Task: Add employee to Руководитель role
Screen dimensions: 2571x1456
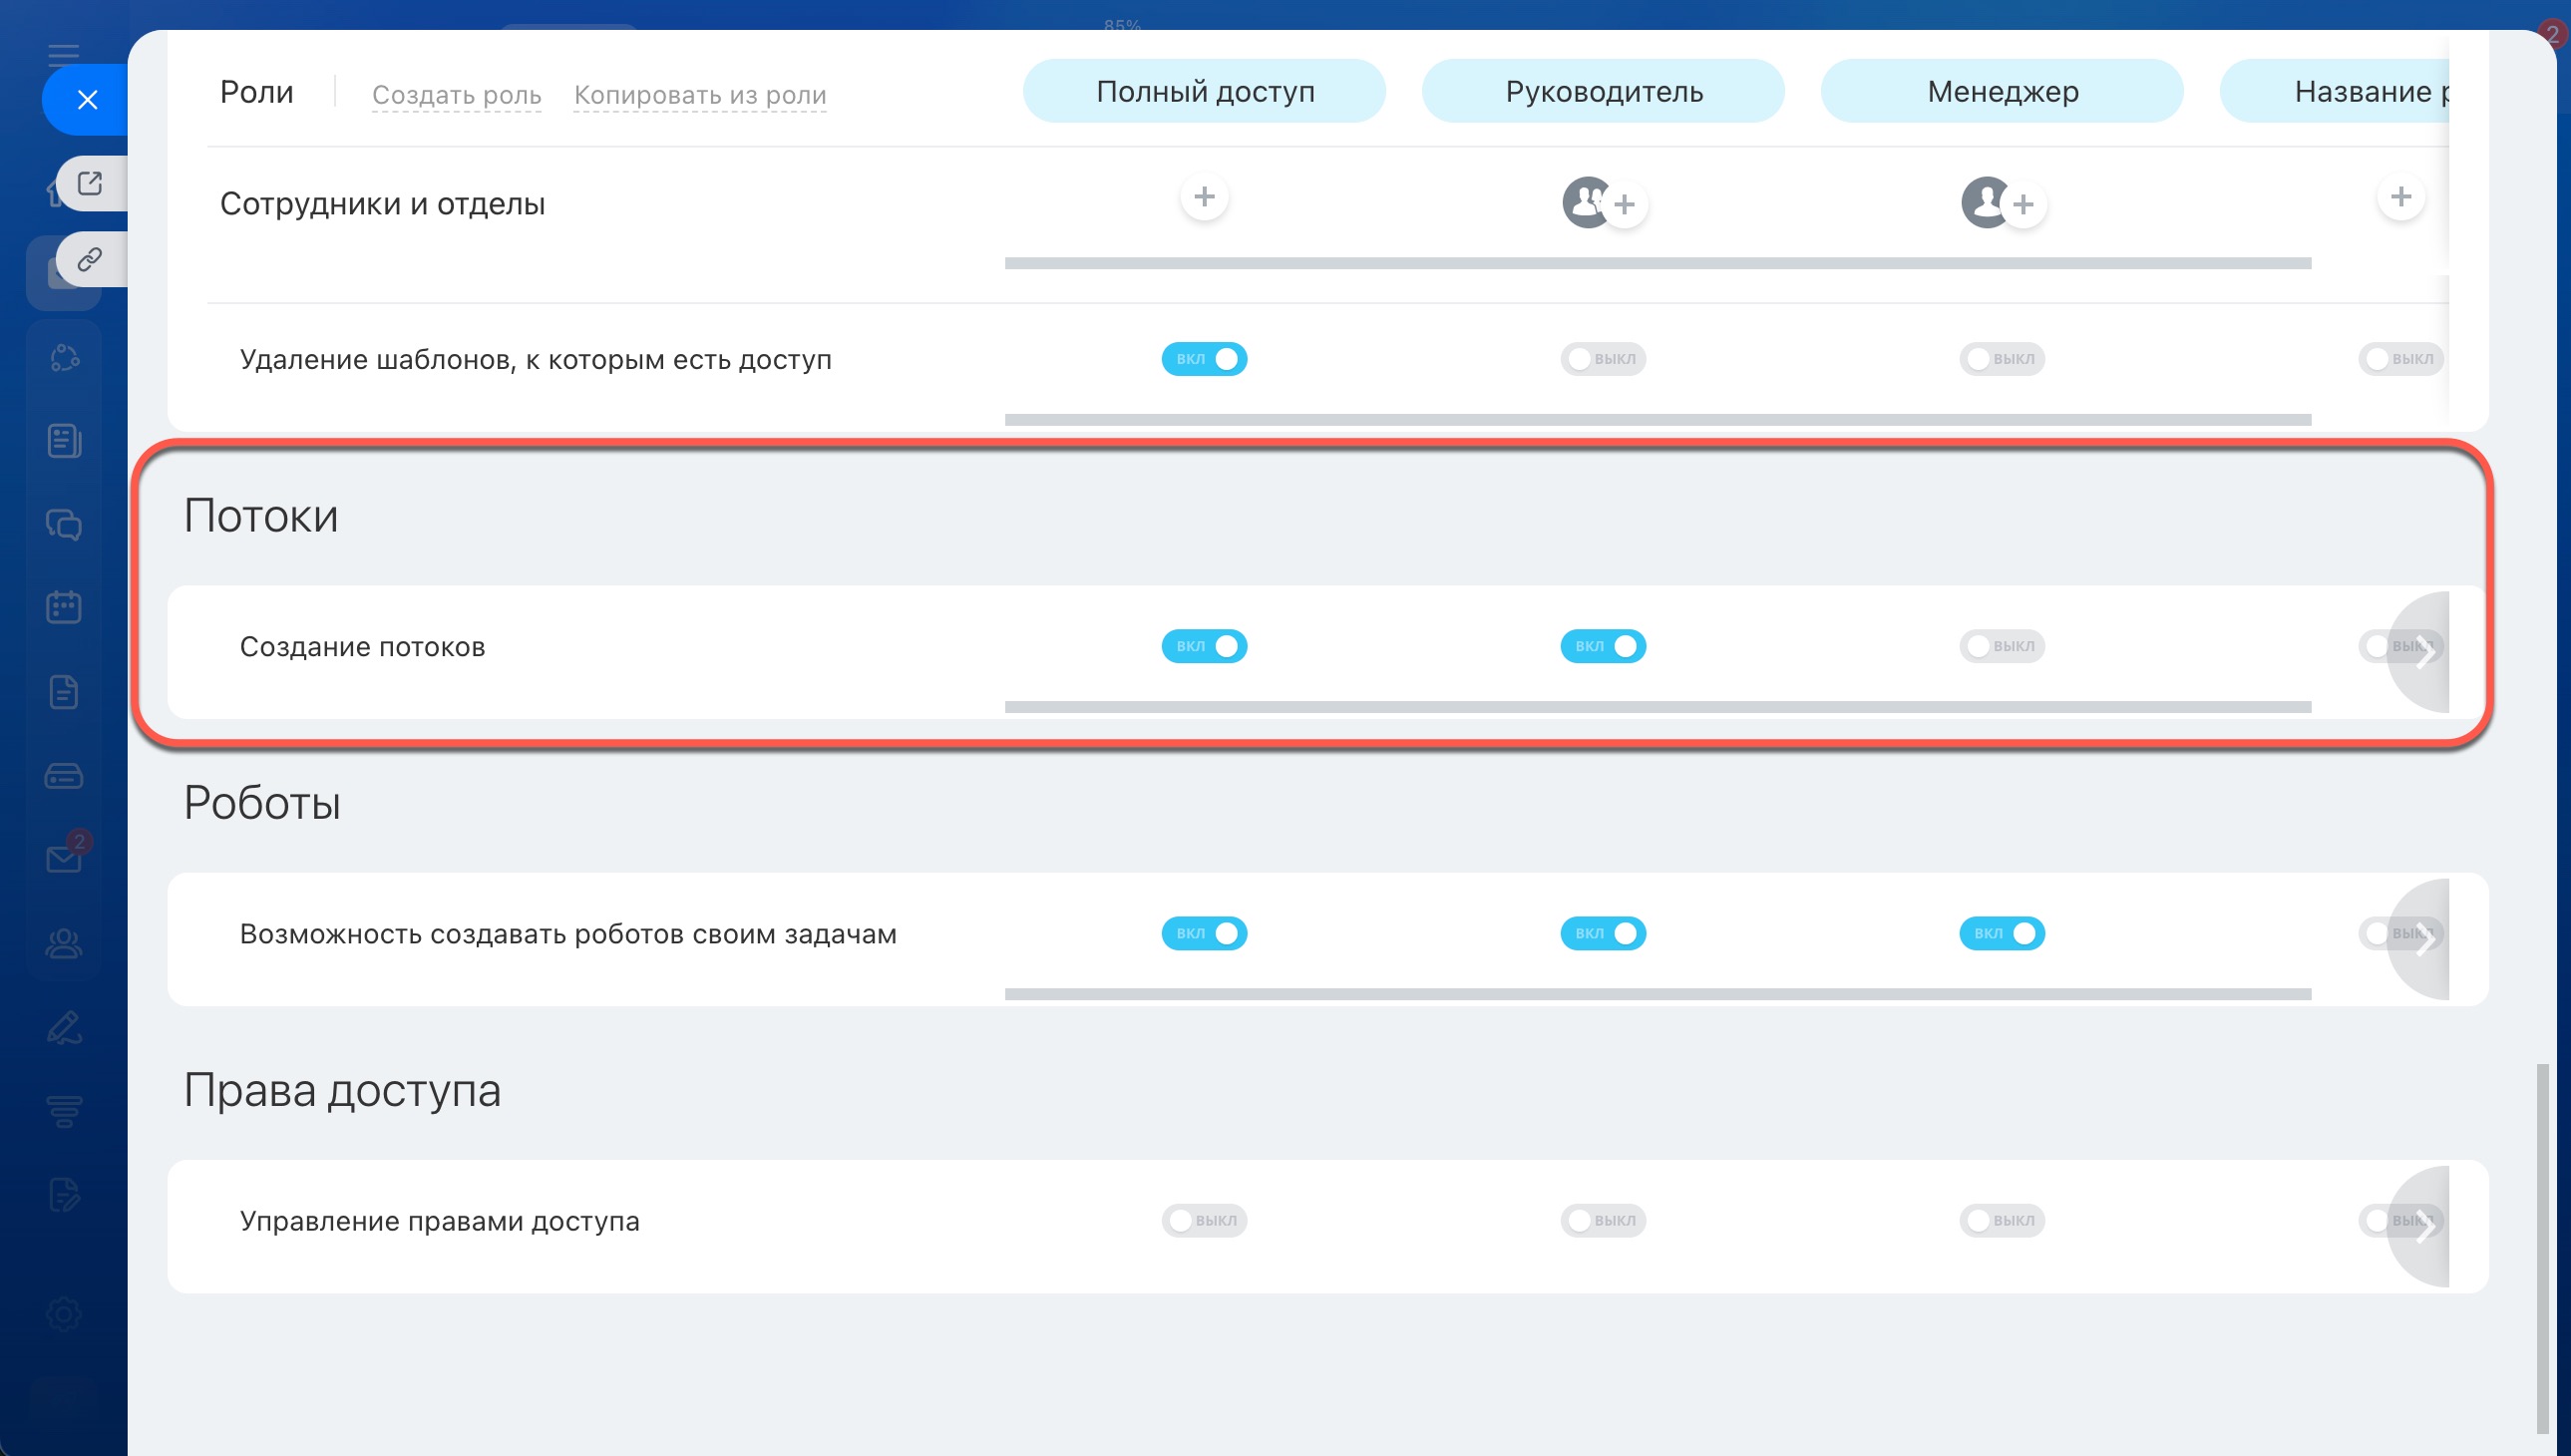Action: pos(1624,205)
